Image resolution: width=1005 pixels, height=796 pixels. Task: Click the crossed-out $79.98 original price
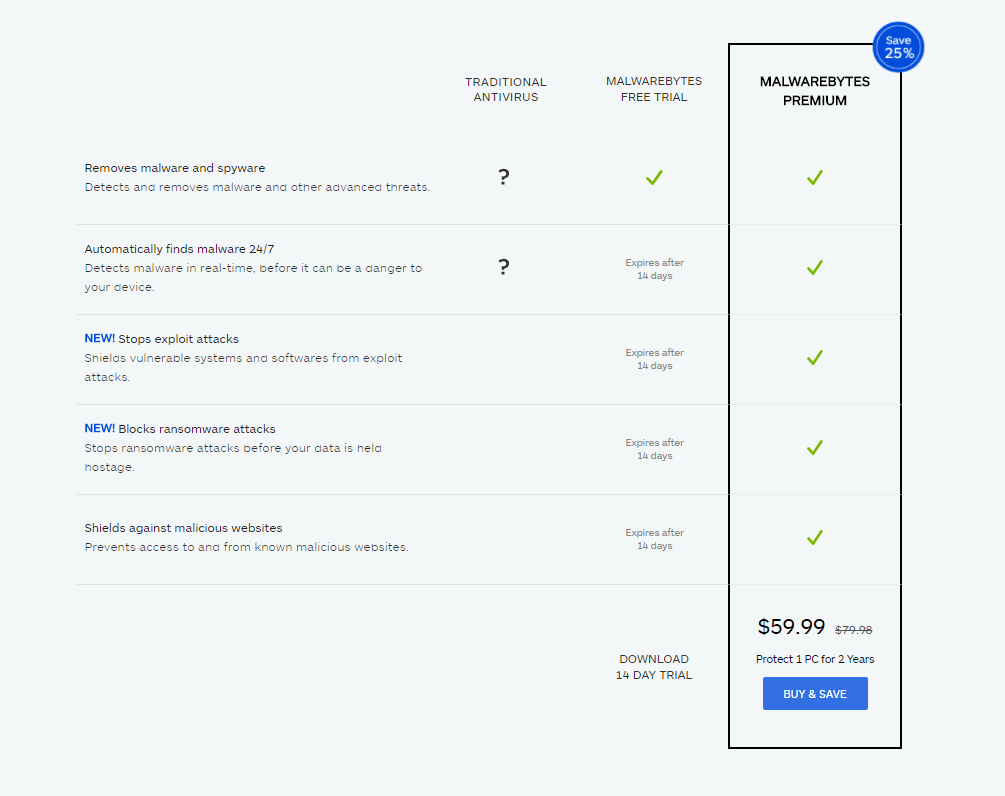tap(851, 629)
